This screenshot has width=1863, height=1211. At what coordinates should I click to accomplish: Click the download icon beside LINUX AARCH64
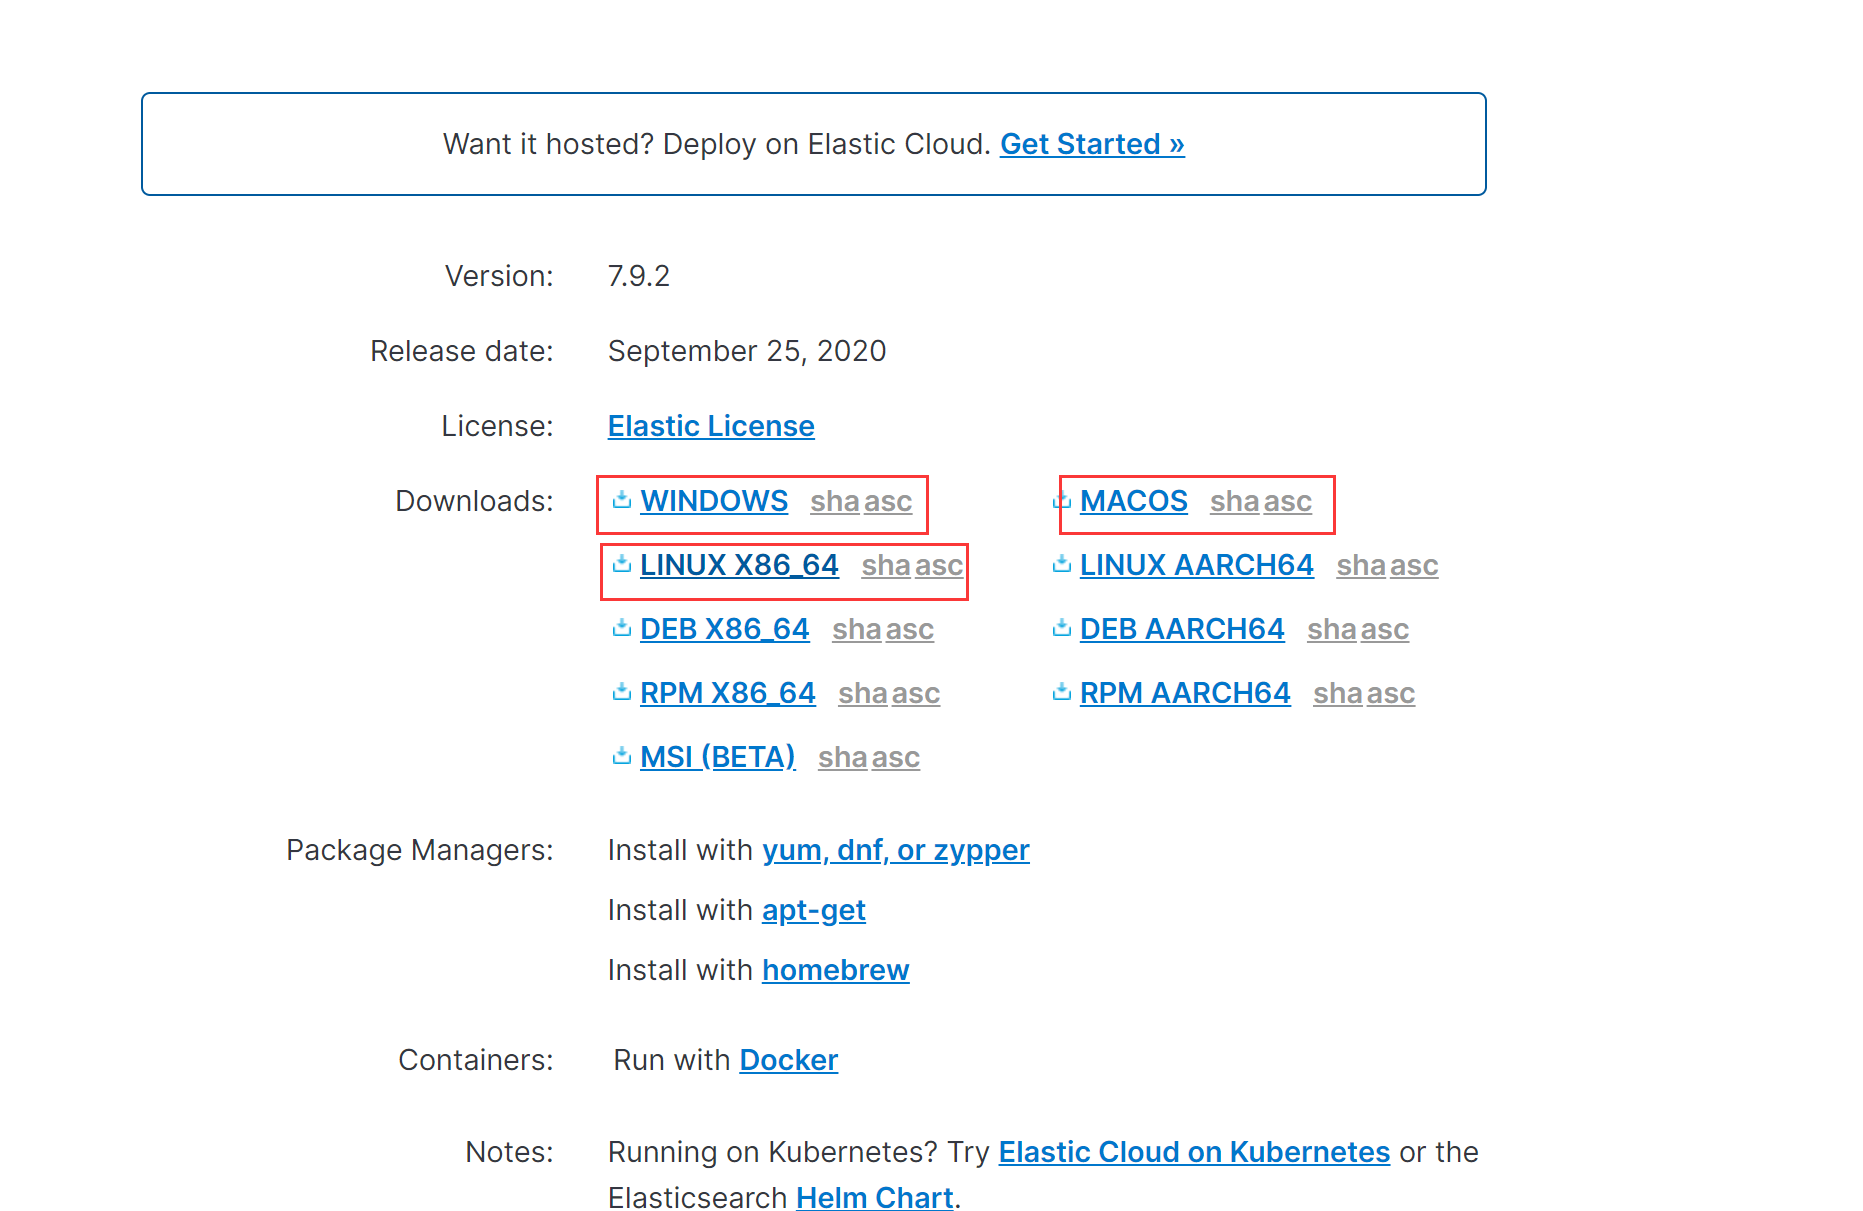[x=1062, y=564]
